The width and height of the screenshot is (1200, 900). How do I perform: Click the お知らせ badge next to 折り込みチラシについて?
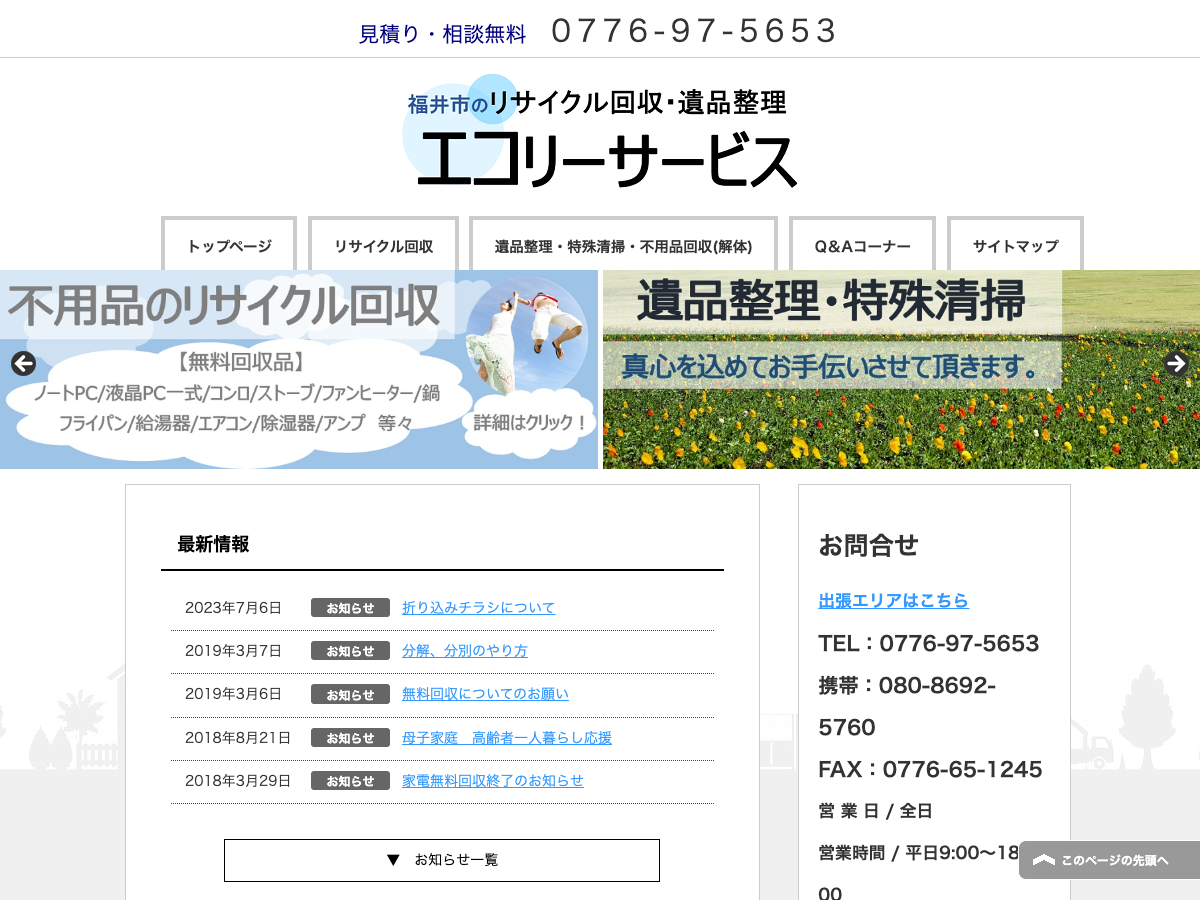point(350,607)
